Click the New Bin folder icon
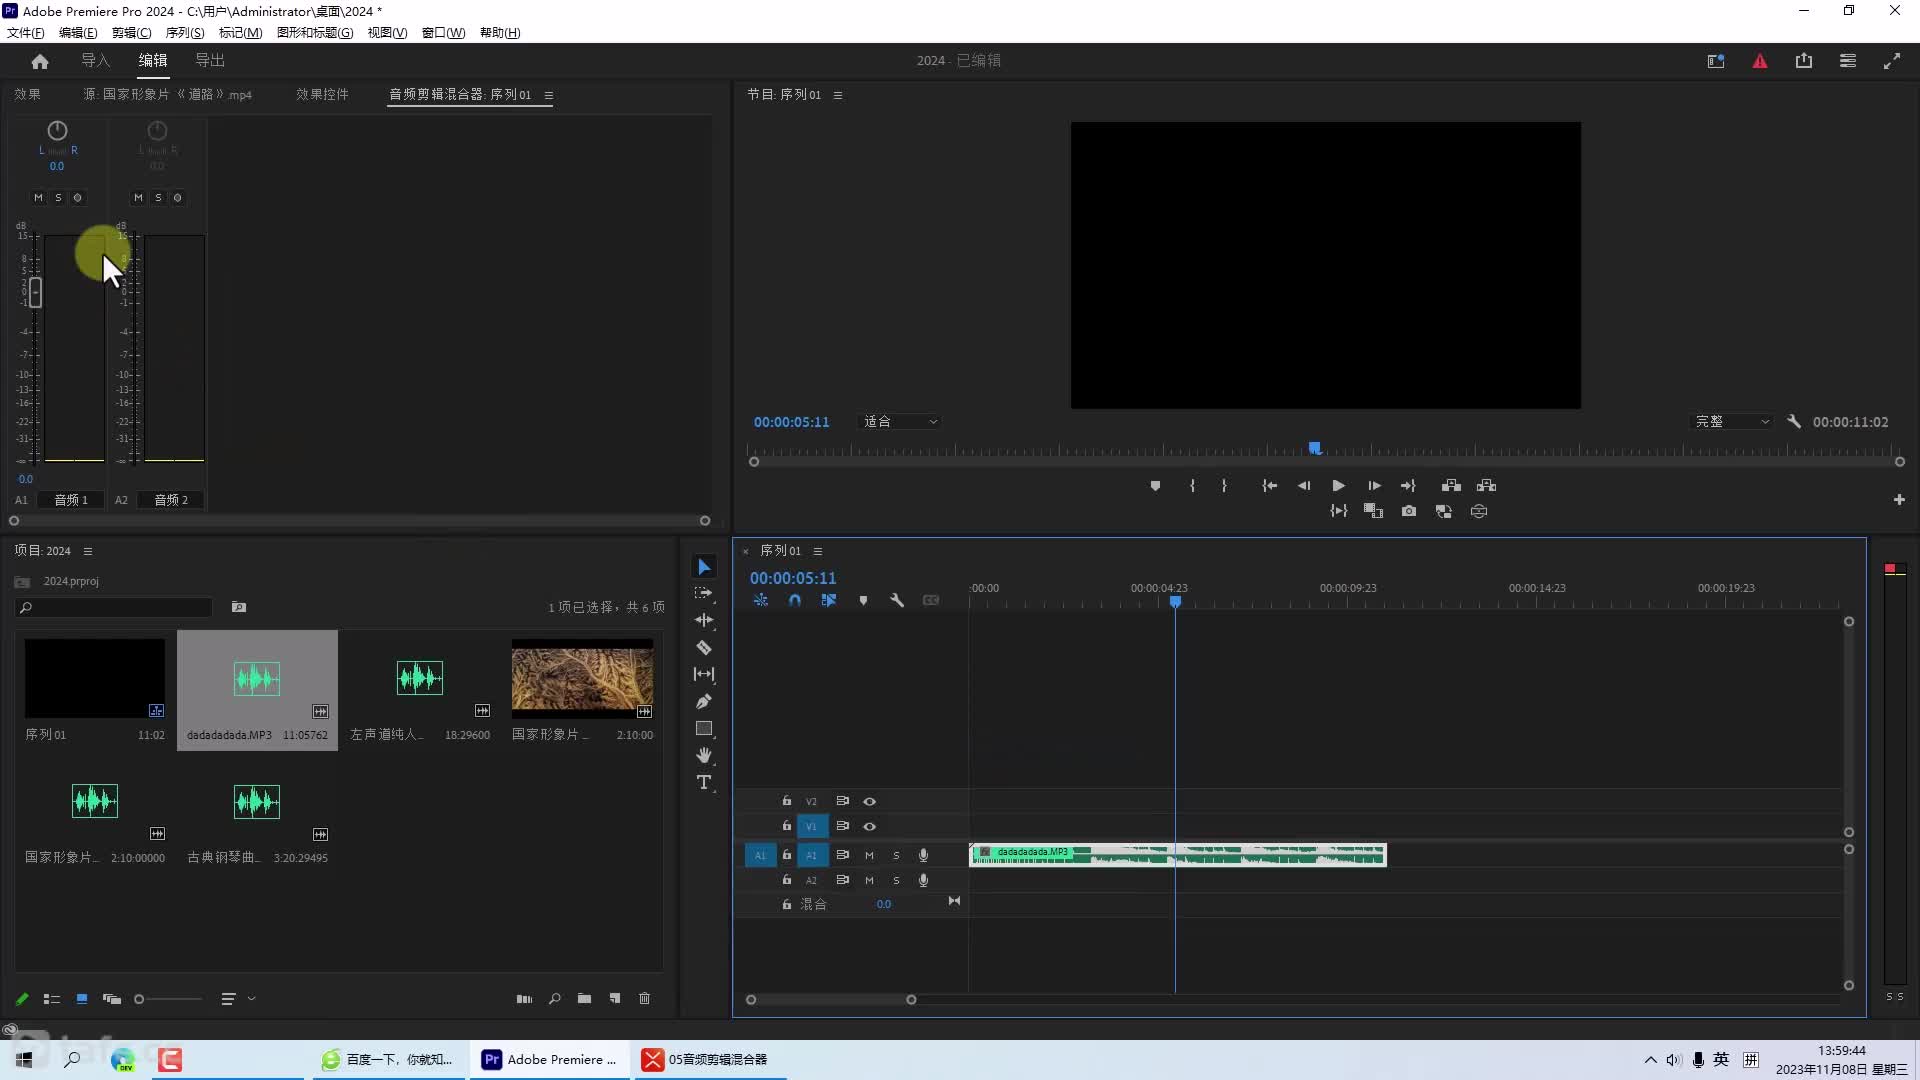Viewport: 1920px width, 1080px height. click(x=584, y=999)
